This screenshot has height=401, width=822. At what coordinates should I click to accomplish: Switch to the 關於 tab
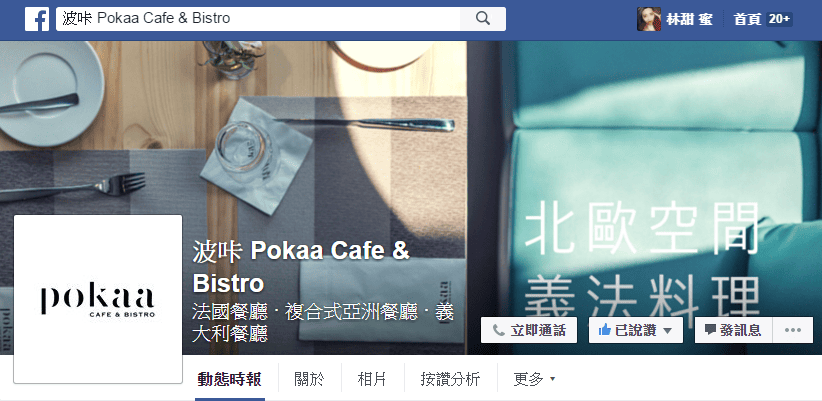pyautogui.click(x=309, y=379)
